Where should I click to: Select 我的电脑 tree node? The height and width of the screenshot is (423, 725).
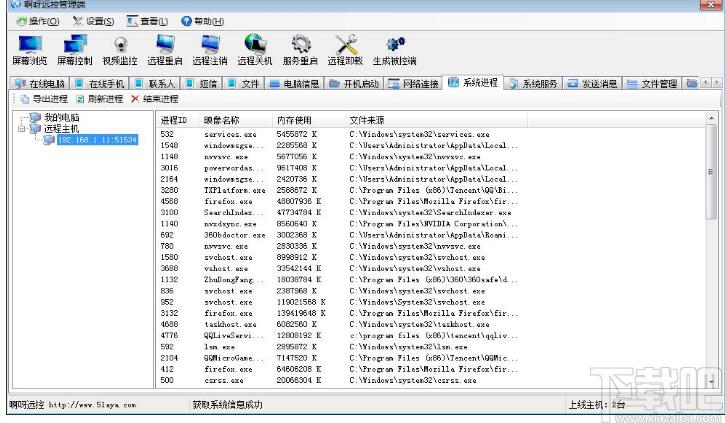click(61, 117)
